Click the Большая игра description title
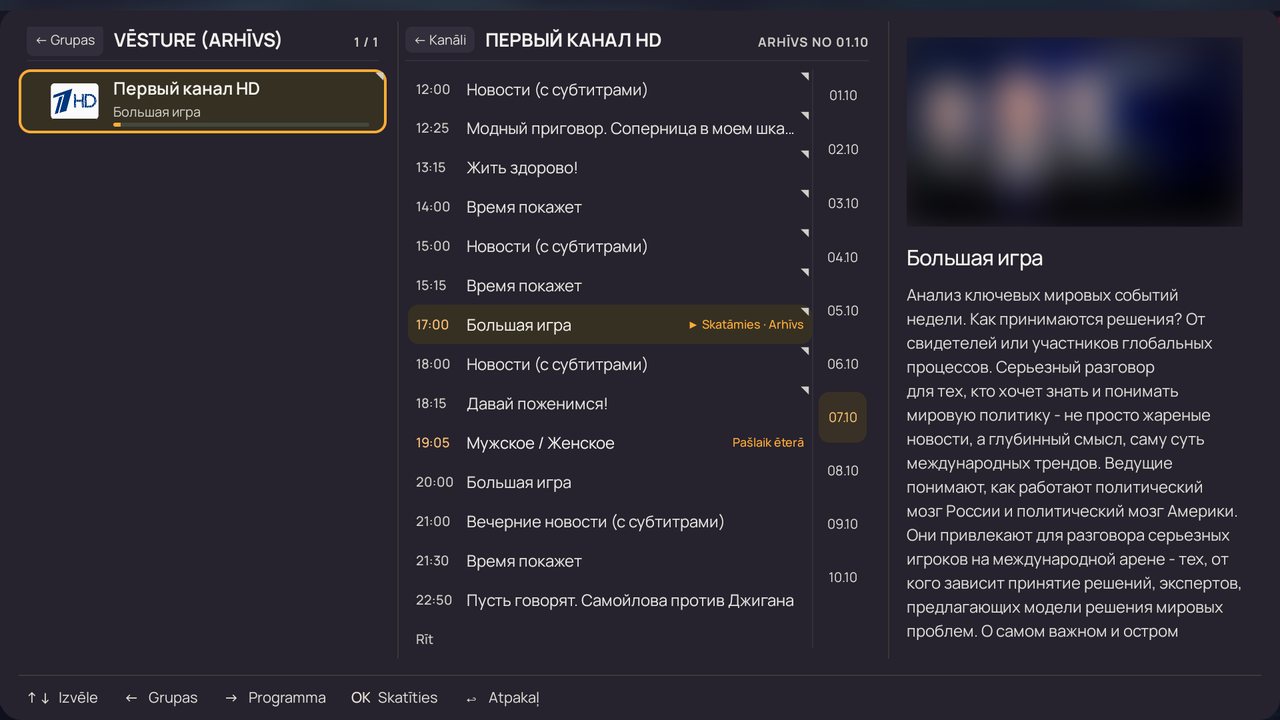The image size is (1280, 720). pyautogui.click(x=975, y=258)
